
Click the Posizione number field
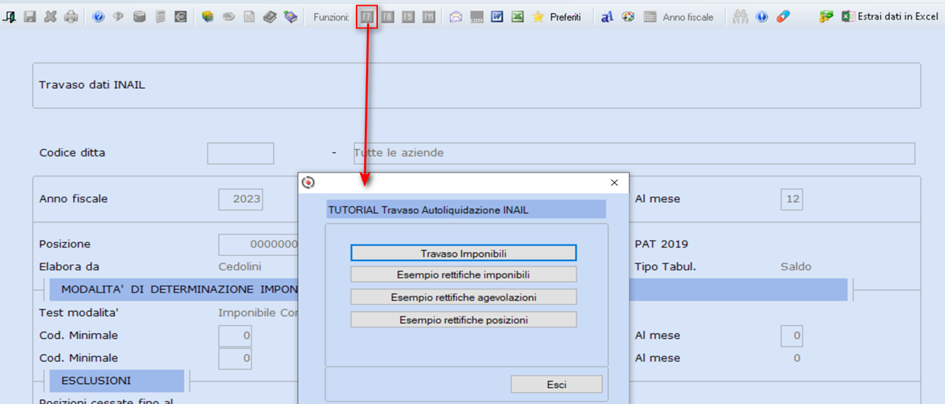click(x=259, y=244)
